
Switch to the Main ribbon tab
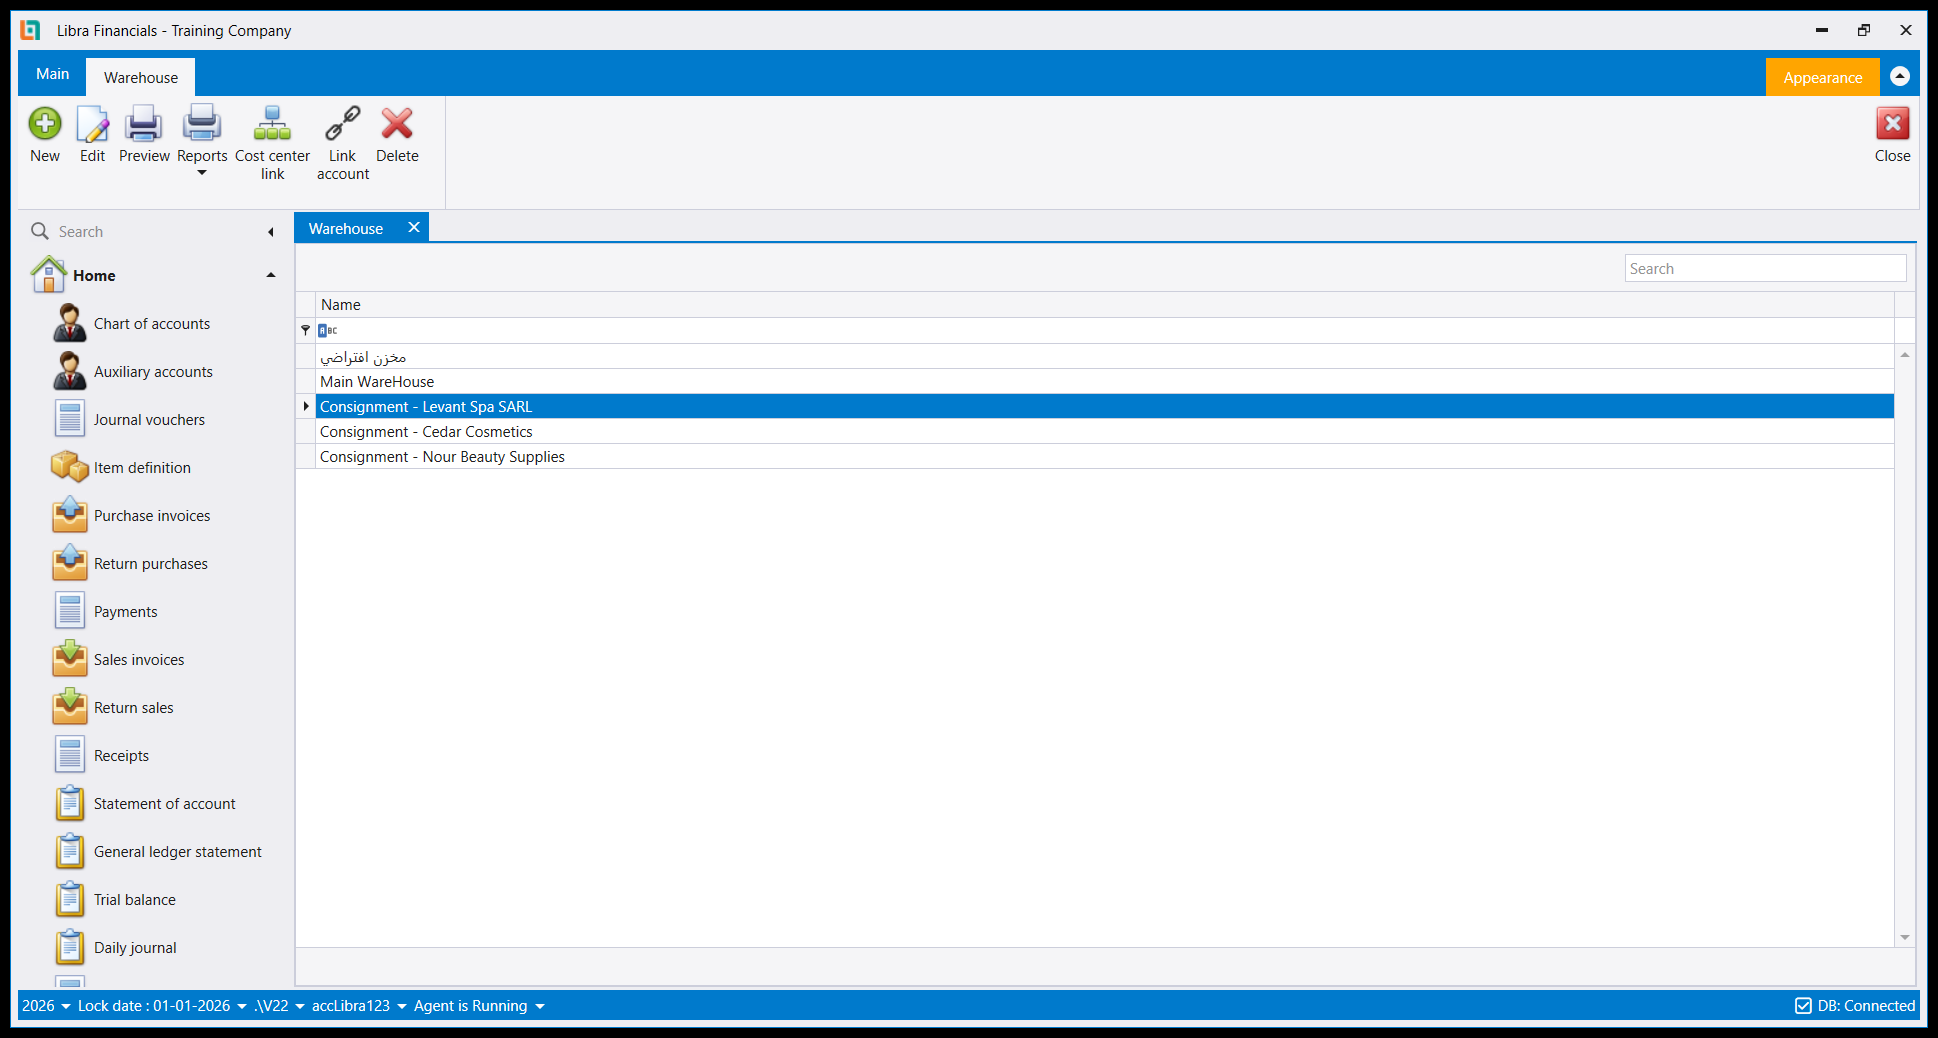(53, 74)
